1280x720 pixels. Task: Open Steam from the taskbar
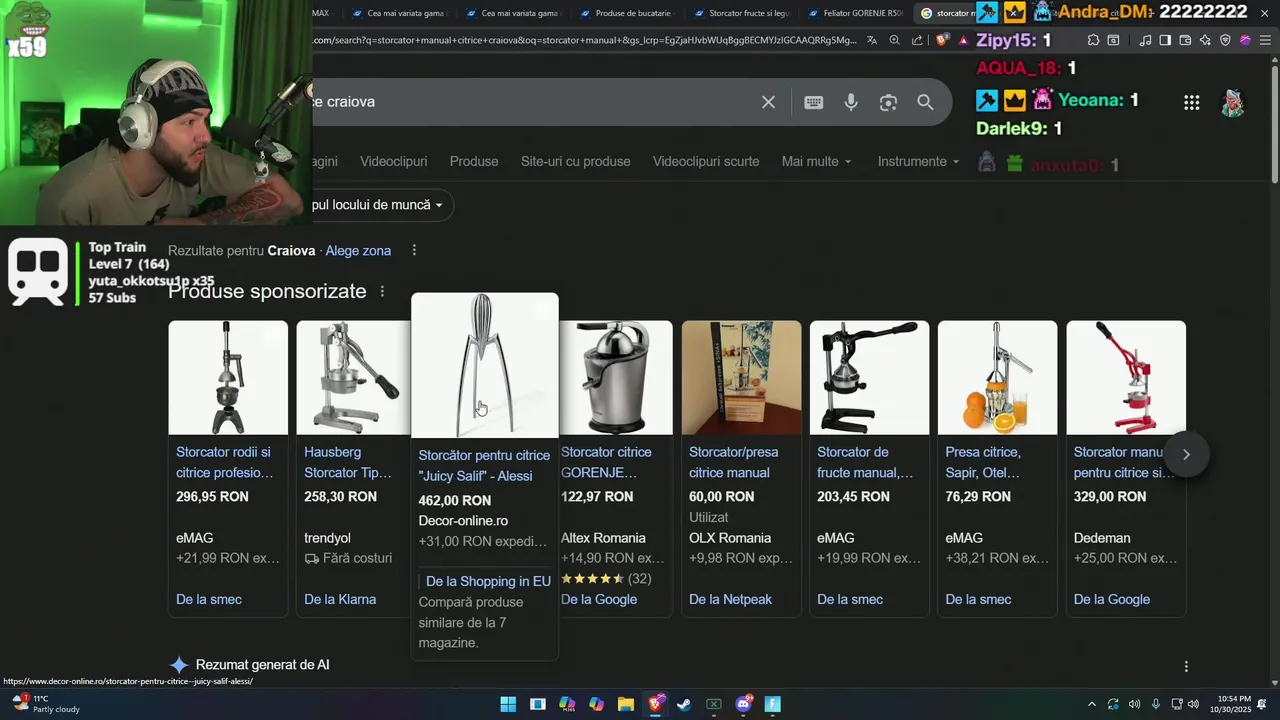point(684,704)
